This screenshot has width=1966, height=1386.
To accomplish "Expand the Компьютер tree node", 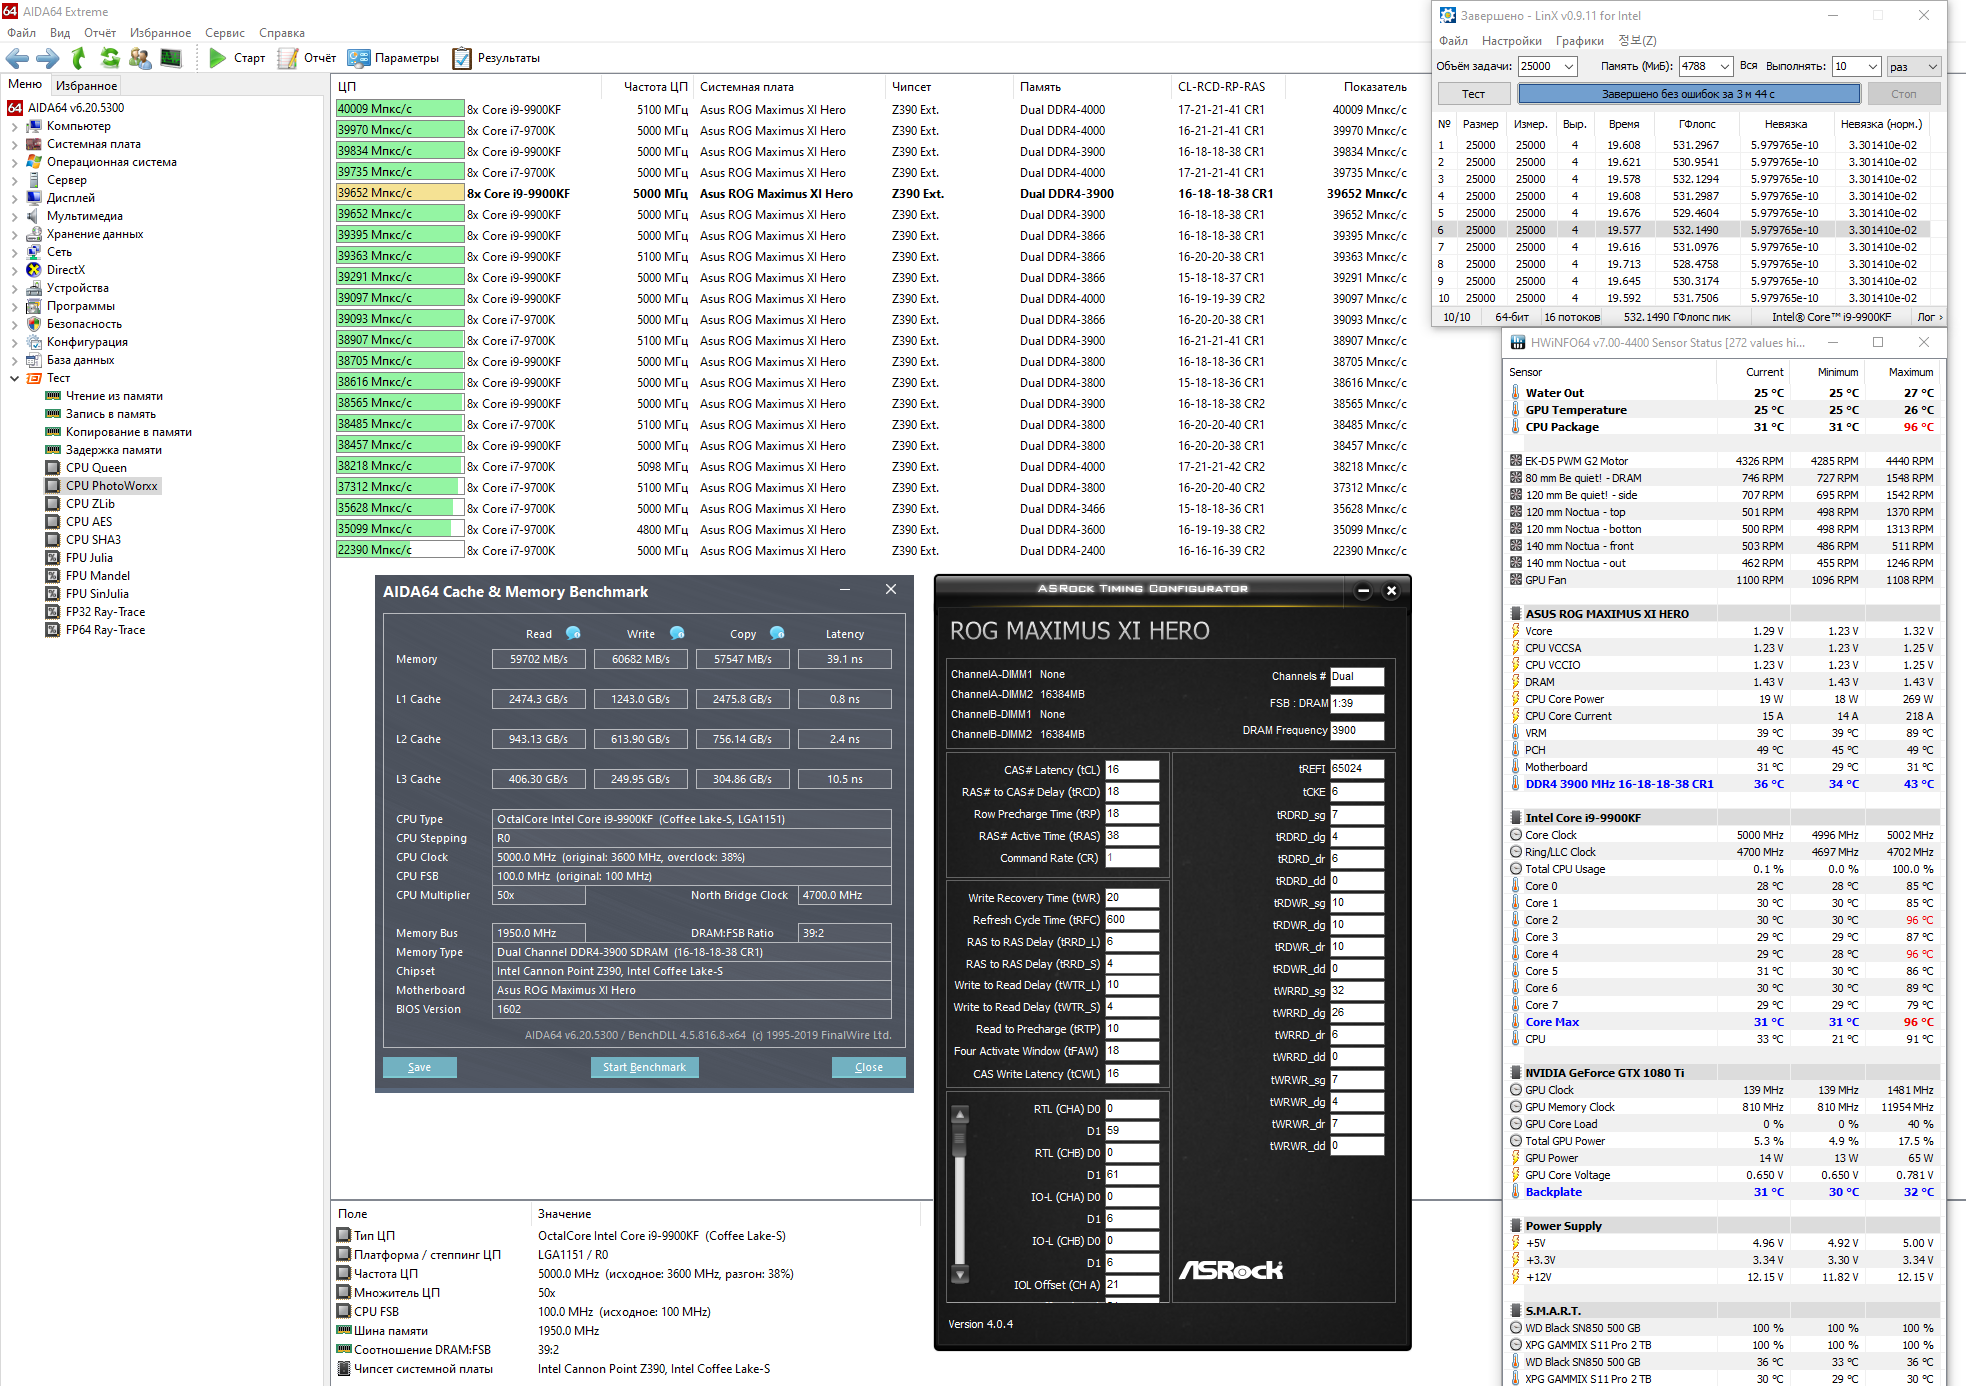I will point(14,126).
